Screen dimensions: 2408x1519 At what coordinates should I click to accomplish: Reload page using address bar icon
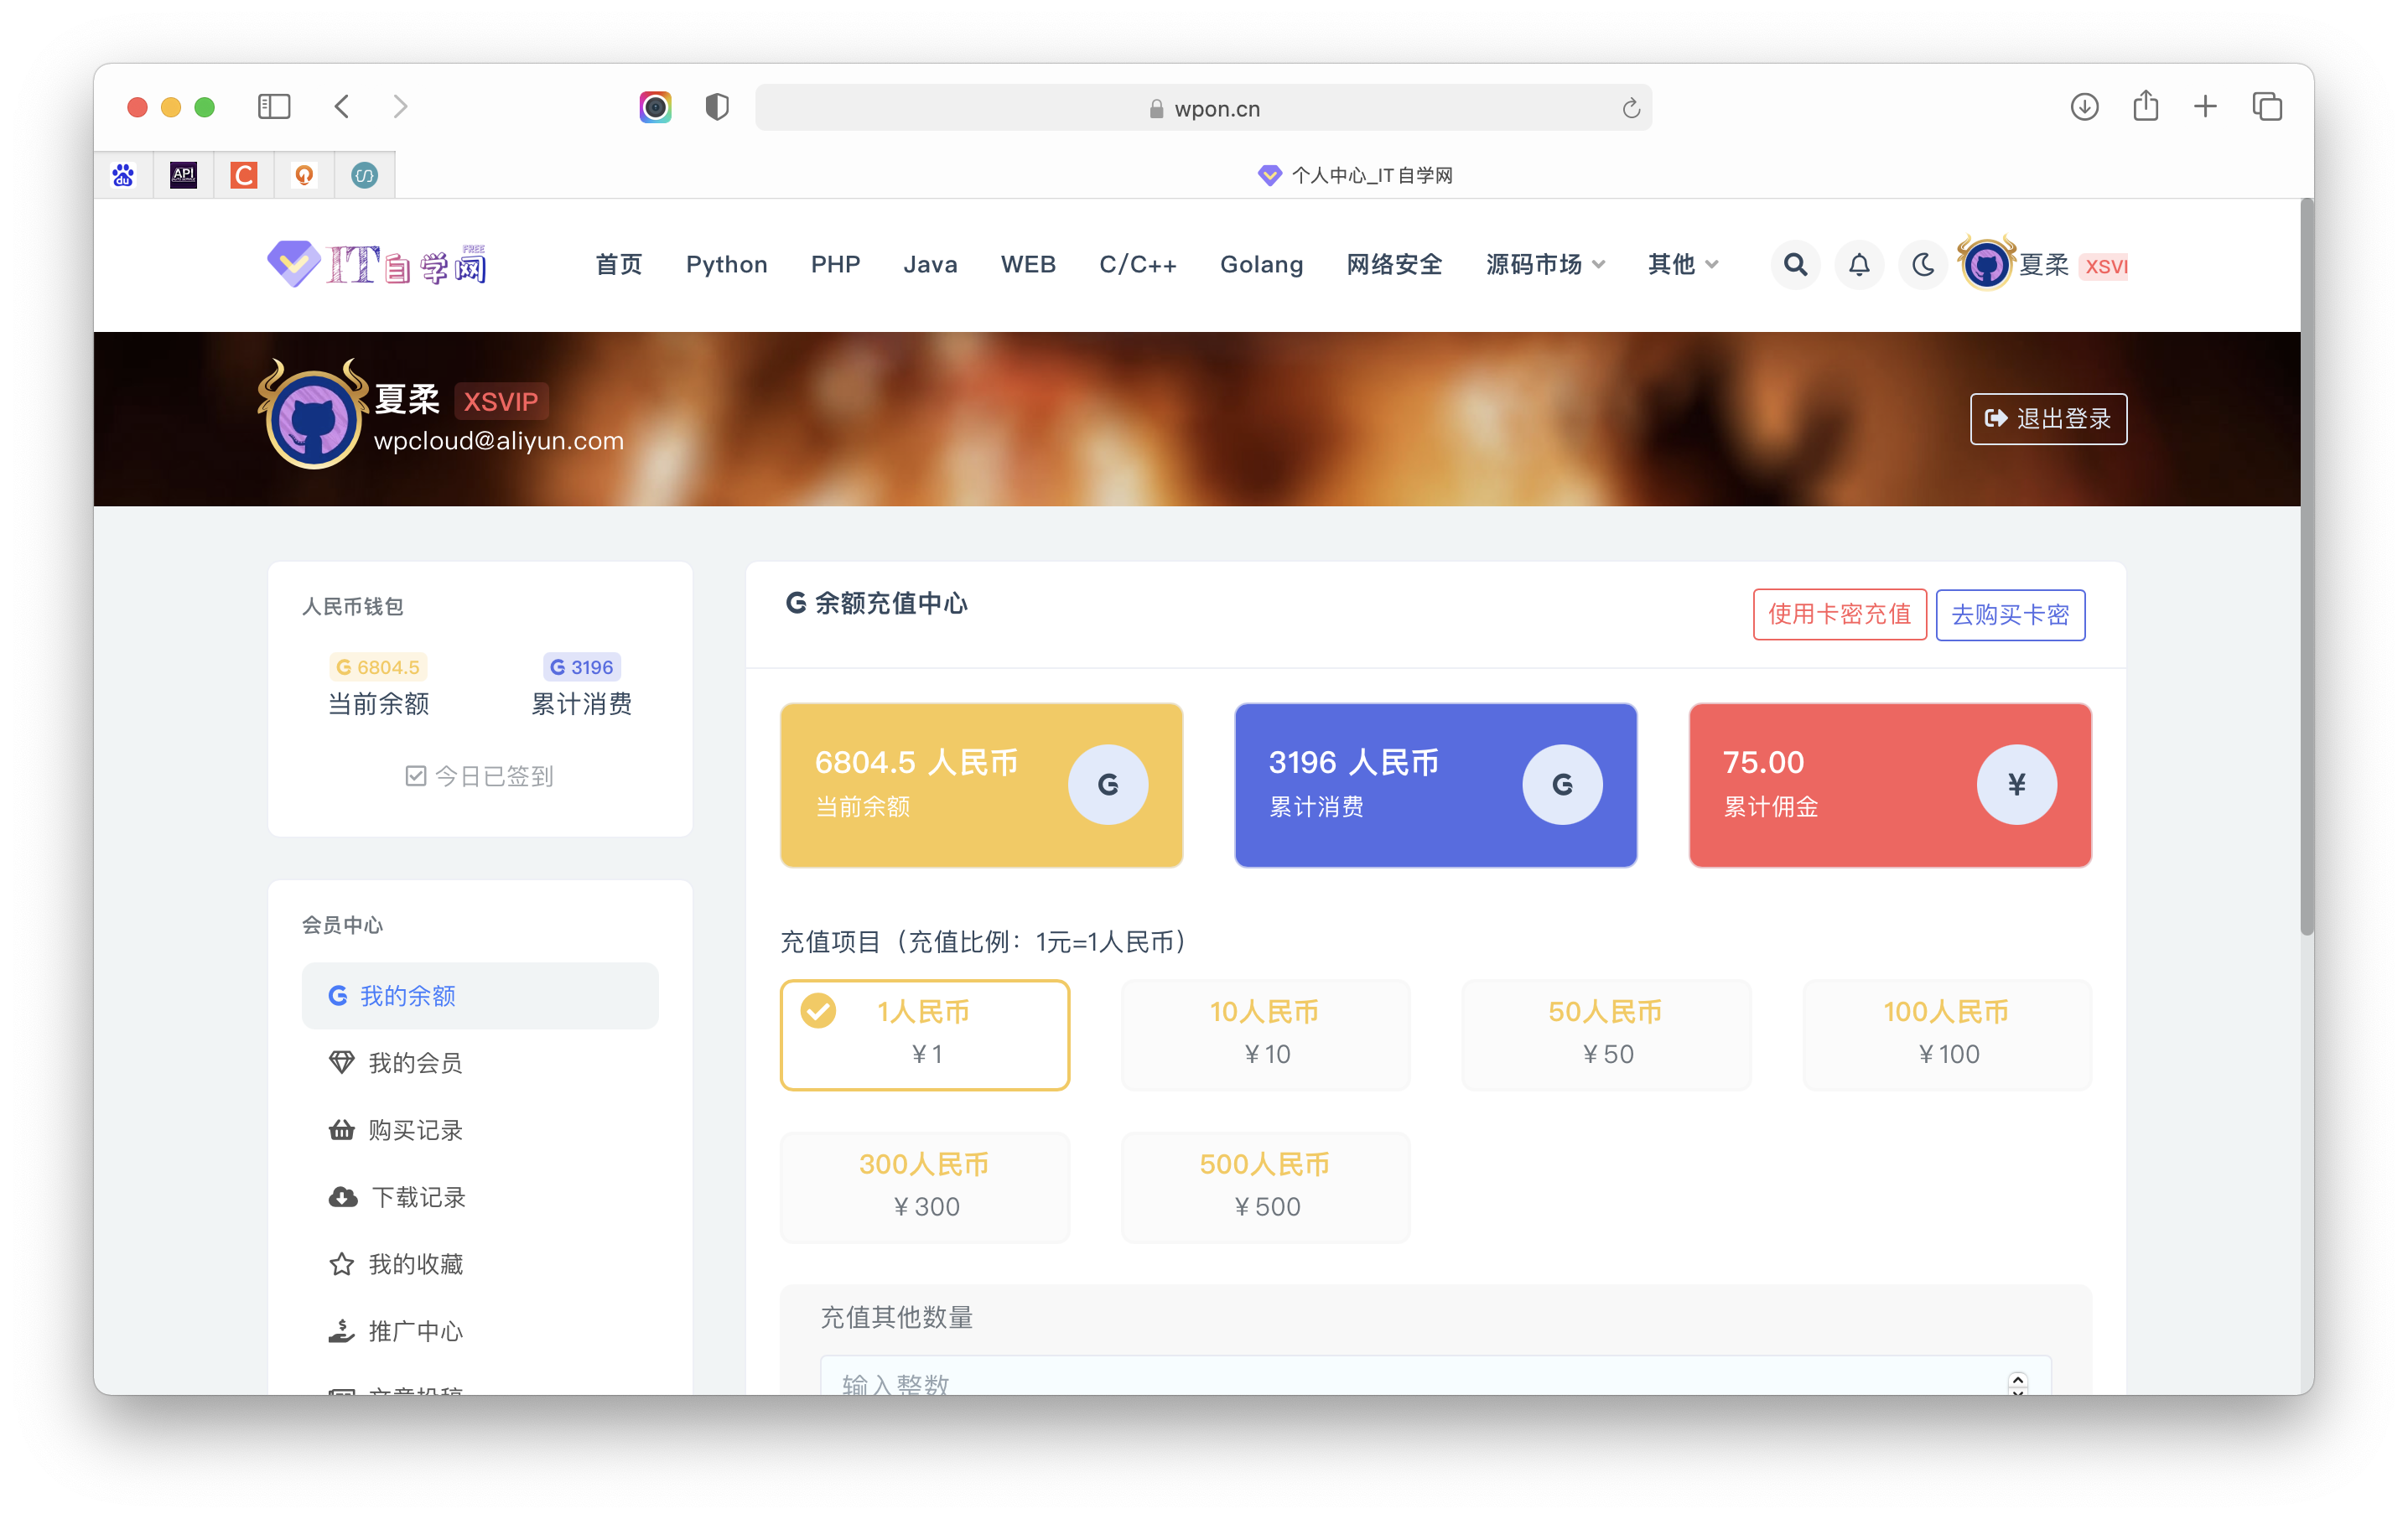[x=1630, y=109]
